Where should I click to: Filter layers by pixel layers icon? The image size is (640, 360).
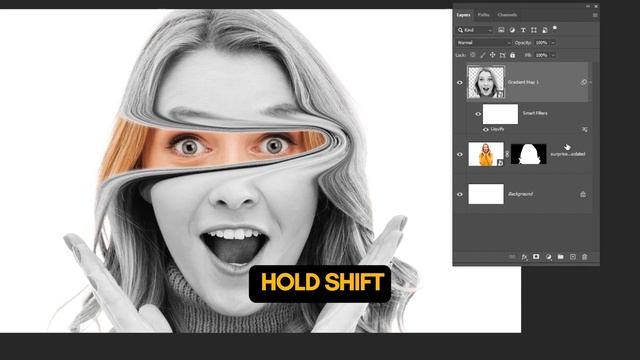501,30
